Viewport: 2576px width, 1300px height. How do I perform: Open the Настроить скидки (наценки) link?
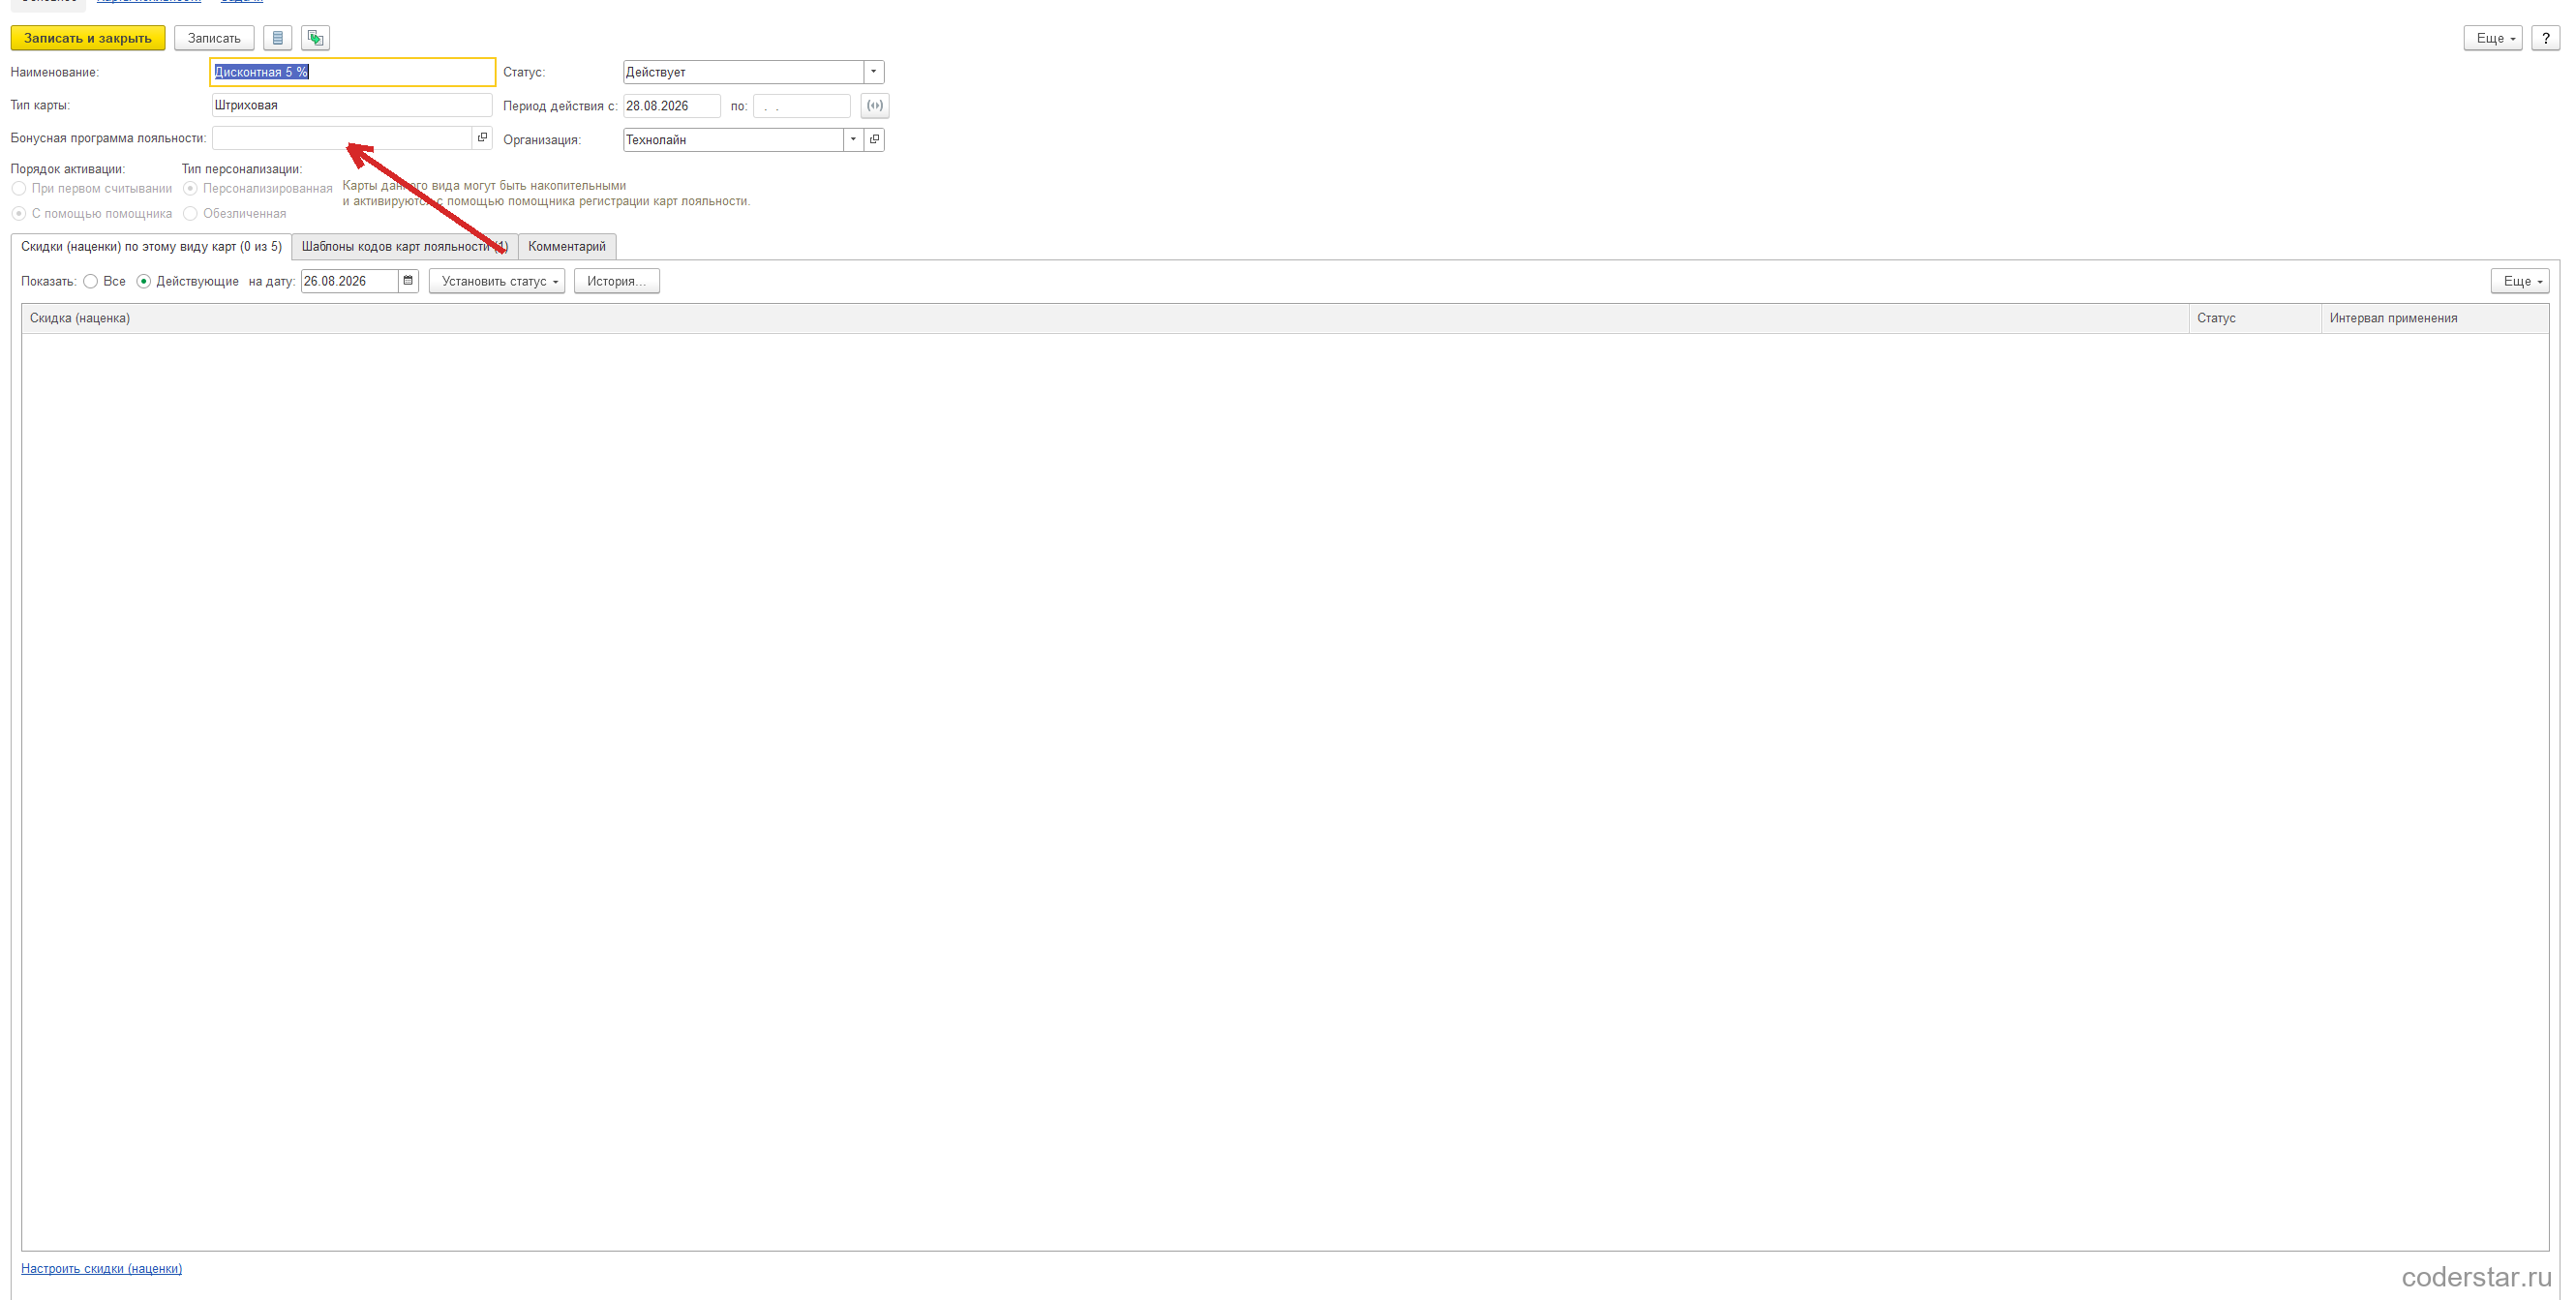[x=101, y=1269]
